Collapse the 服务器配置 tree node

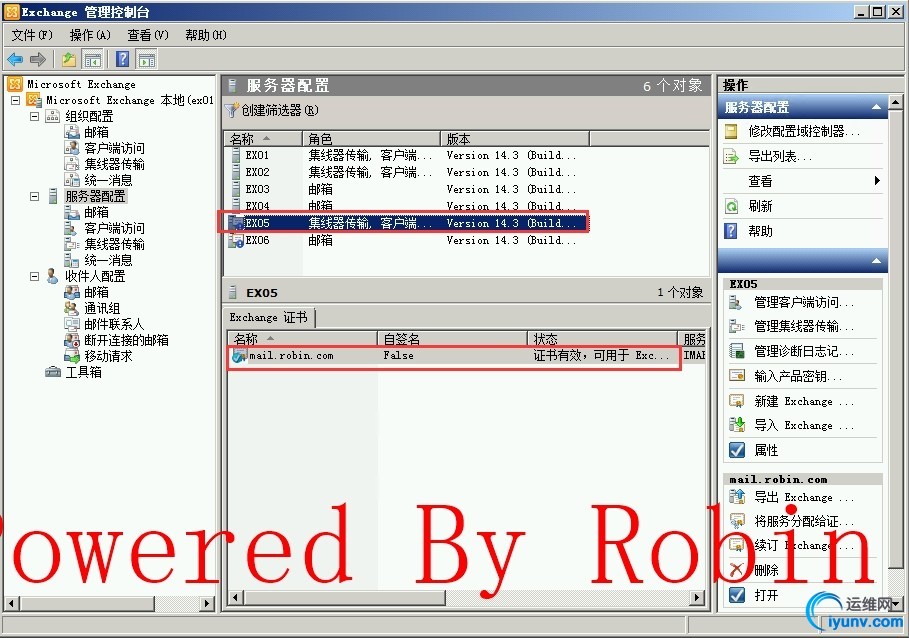point(34,196)
